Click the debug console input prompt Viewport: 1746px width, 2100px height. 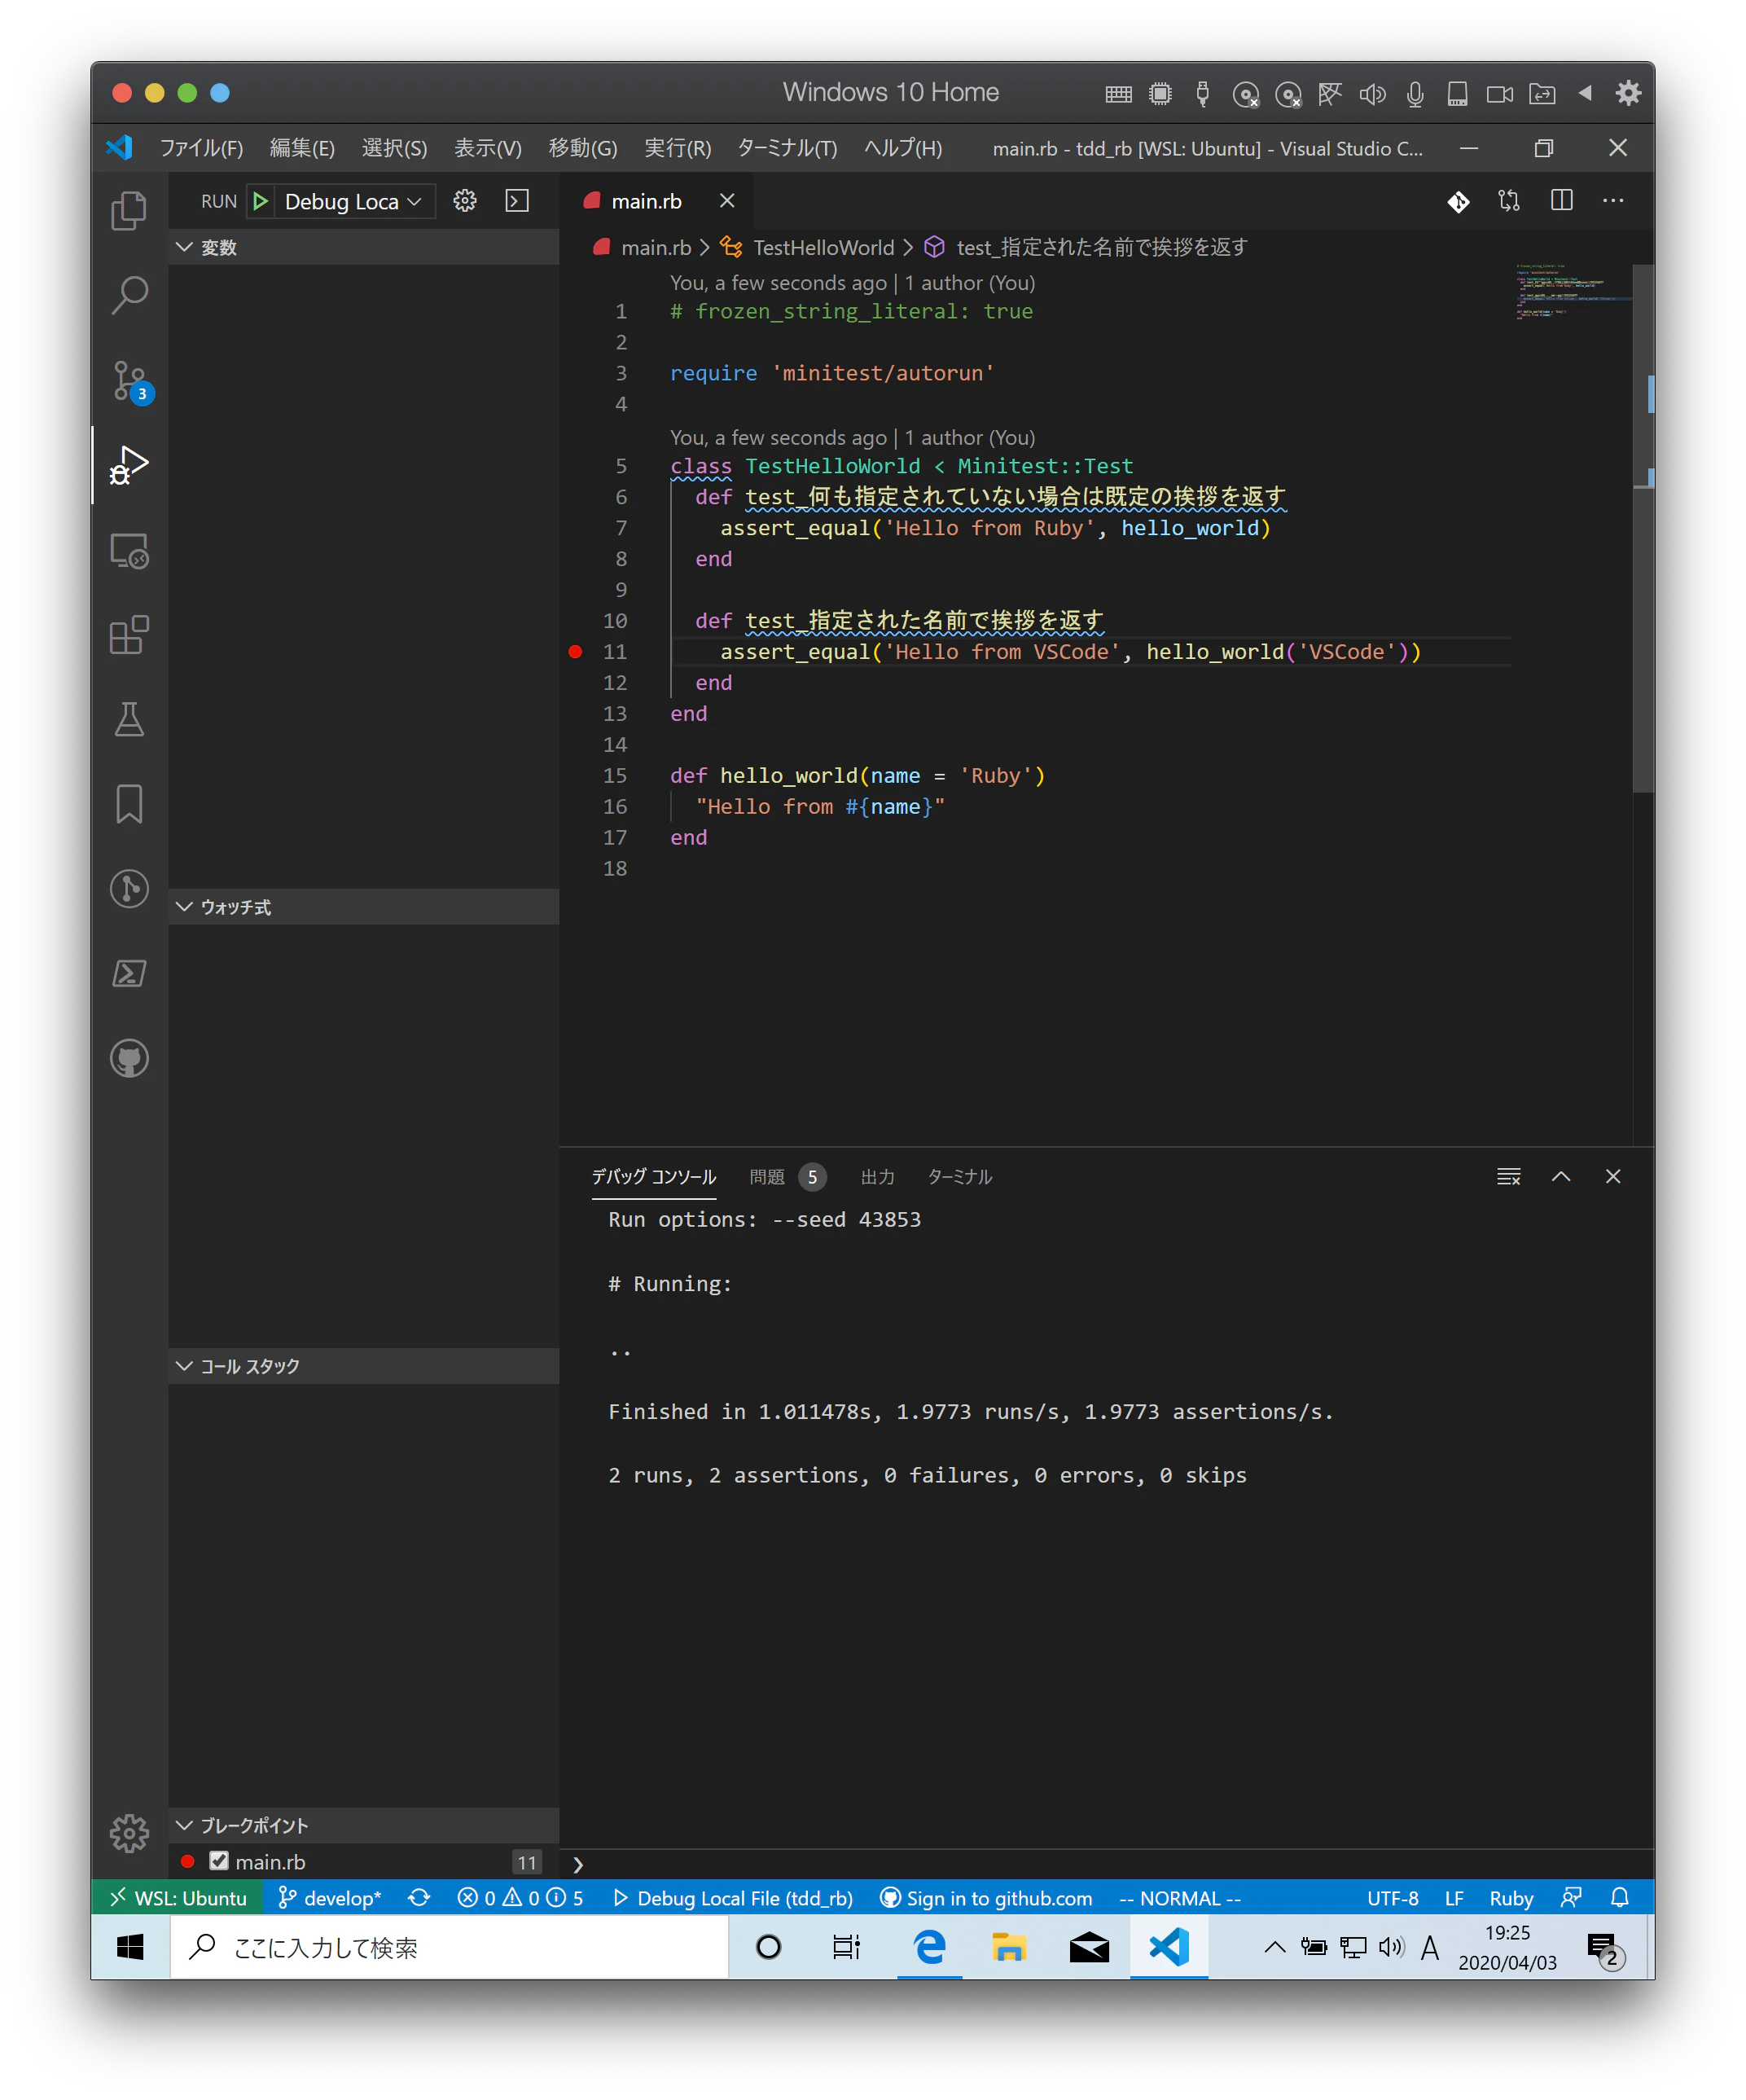[1106, 1864]
